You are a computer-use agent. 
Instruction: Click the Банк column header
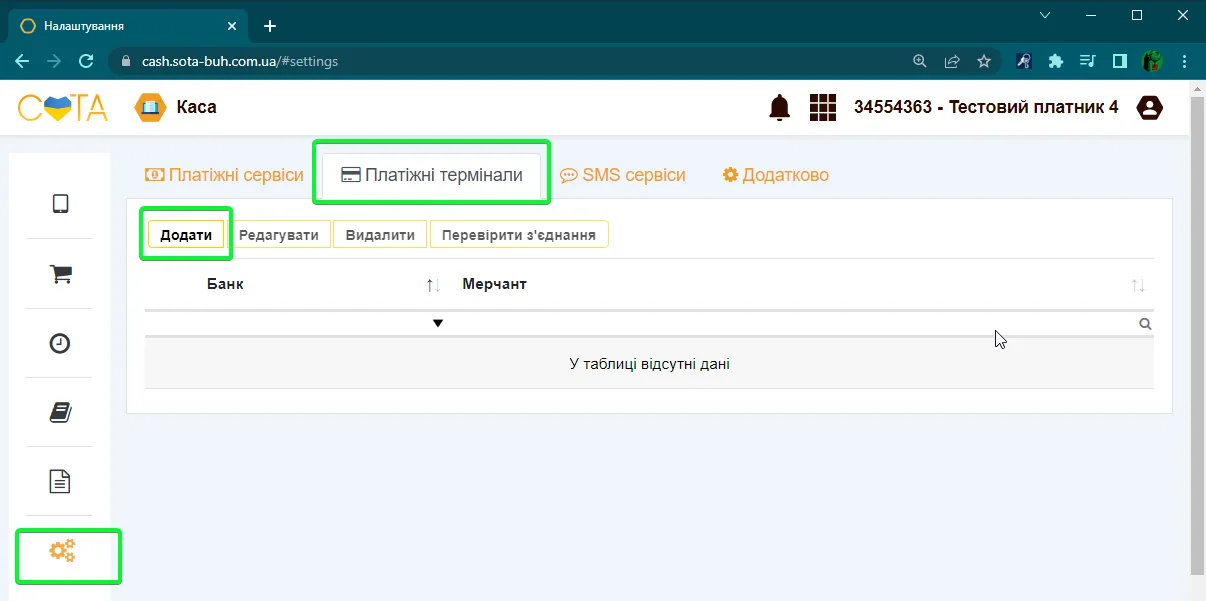click(x=225, y=284)
